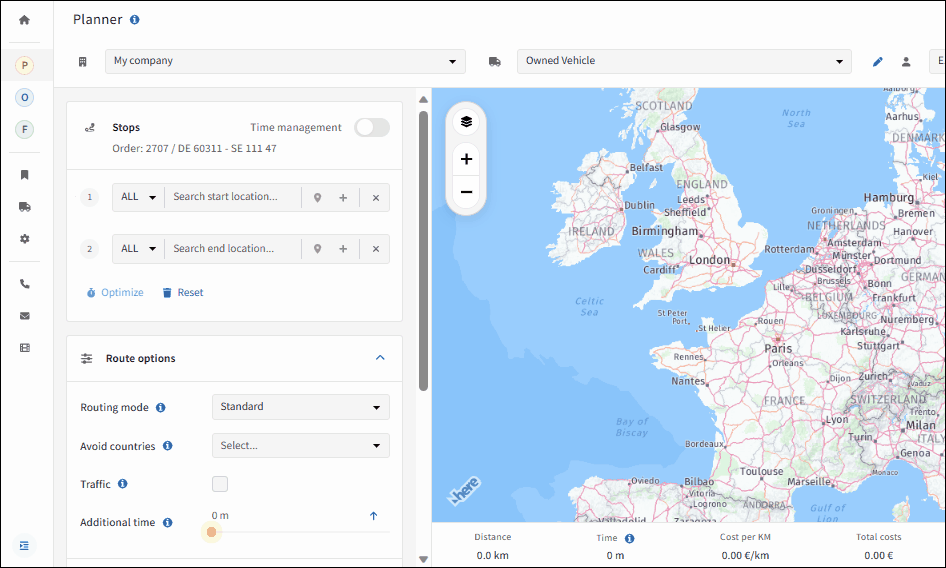946x568 pixels.
Task: Go to home via sidebar icon
Action: coord(24,20)
